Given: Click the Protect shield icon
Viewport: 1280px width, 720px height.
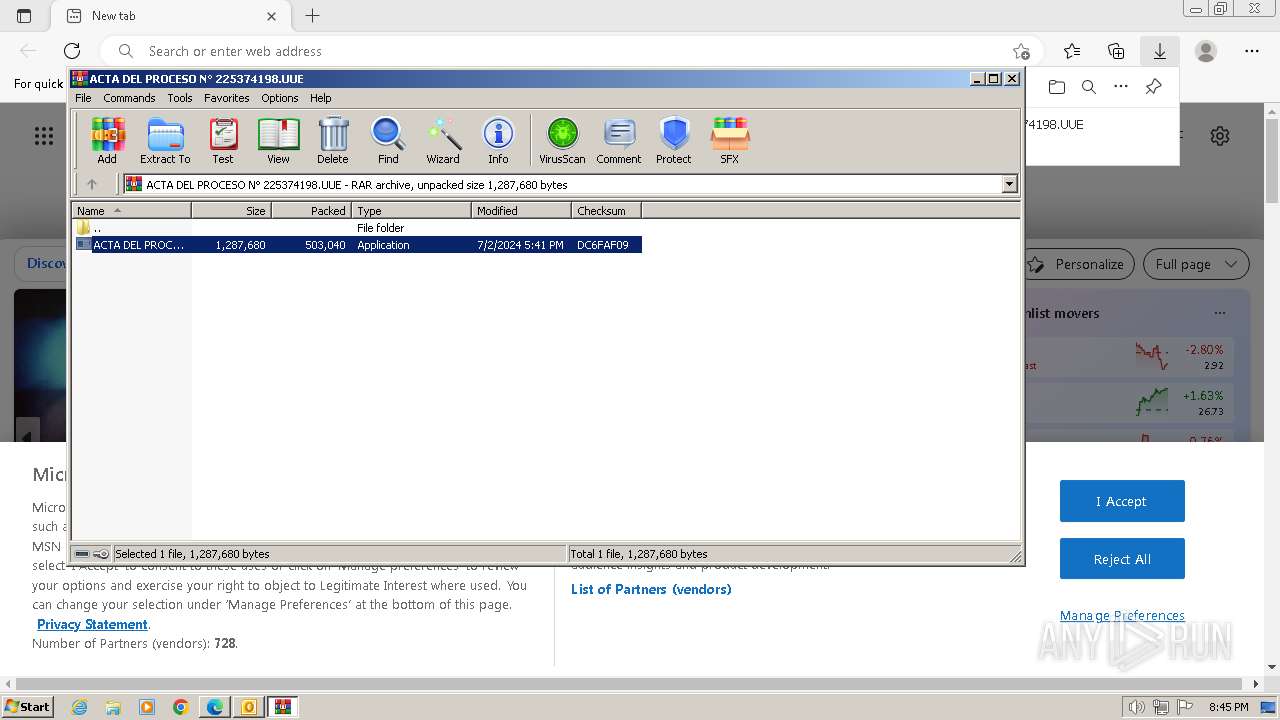Looking at the screenshot, I should click(674, 140).
